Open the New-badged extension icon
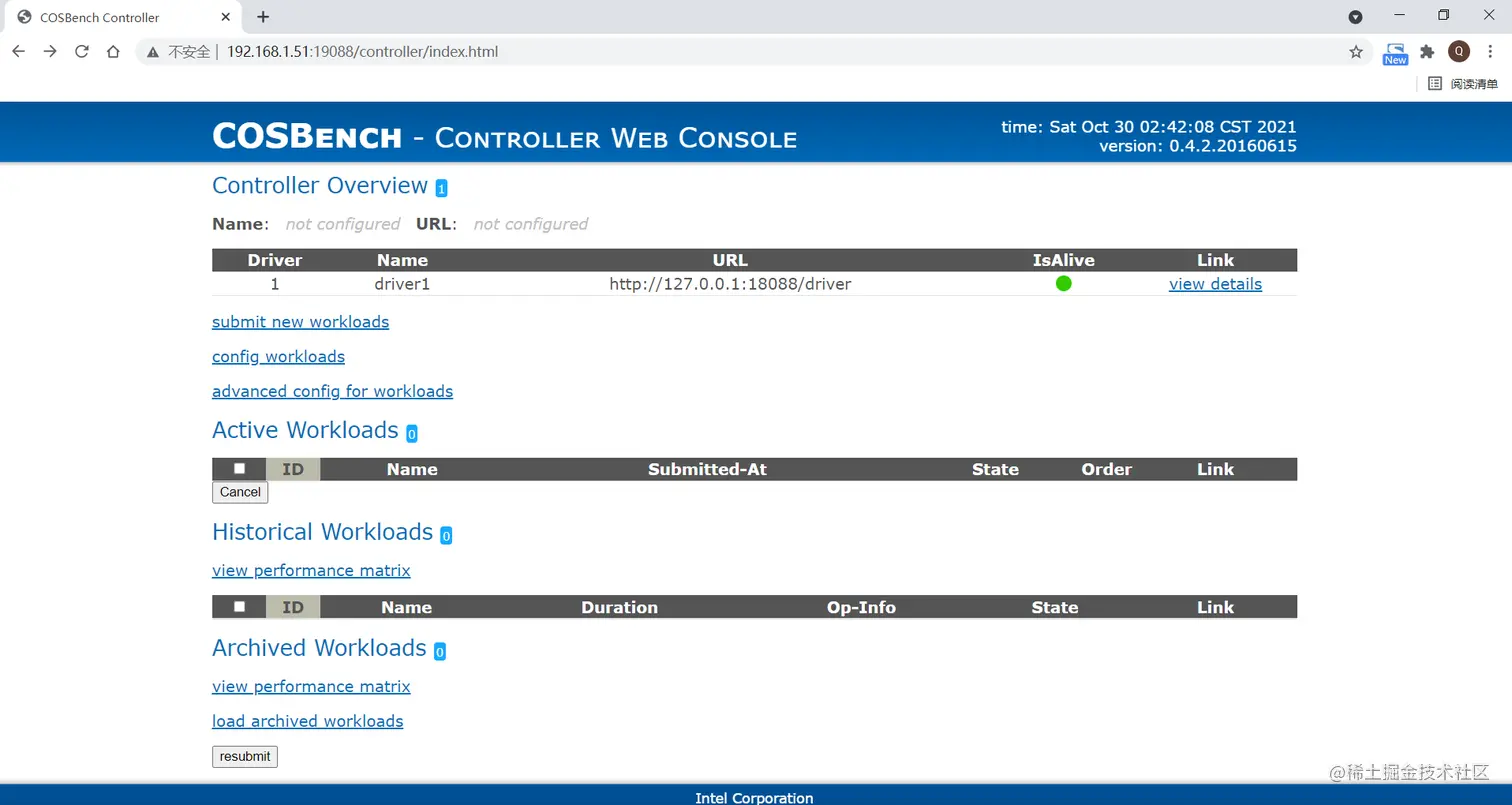The image size is (1512, 805). pos(1395,53)
